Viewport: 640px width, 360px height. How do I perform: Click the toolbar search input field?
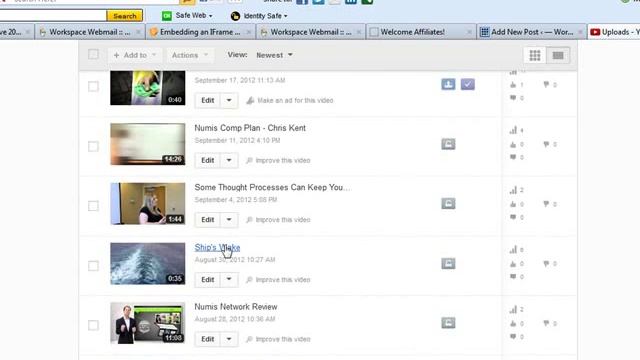pos(53,16)
